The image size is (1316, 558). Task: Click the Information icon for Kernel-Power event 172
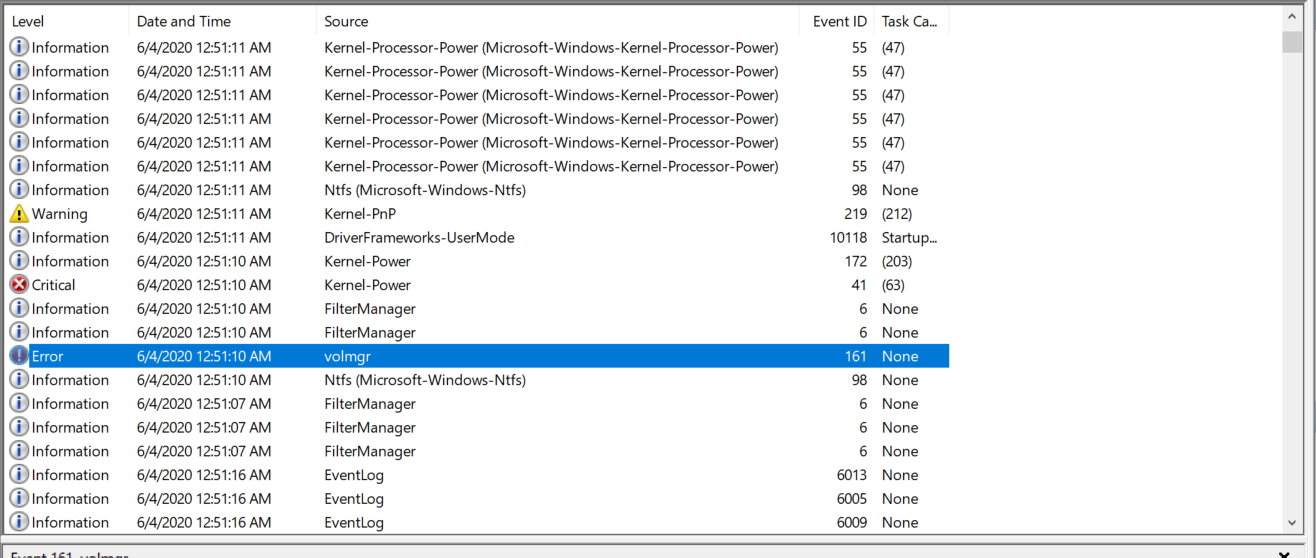[19, 261]
